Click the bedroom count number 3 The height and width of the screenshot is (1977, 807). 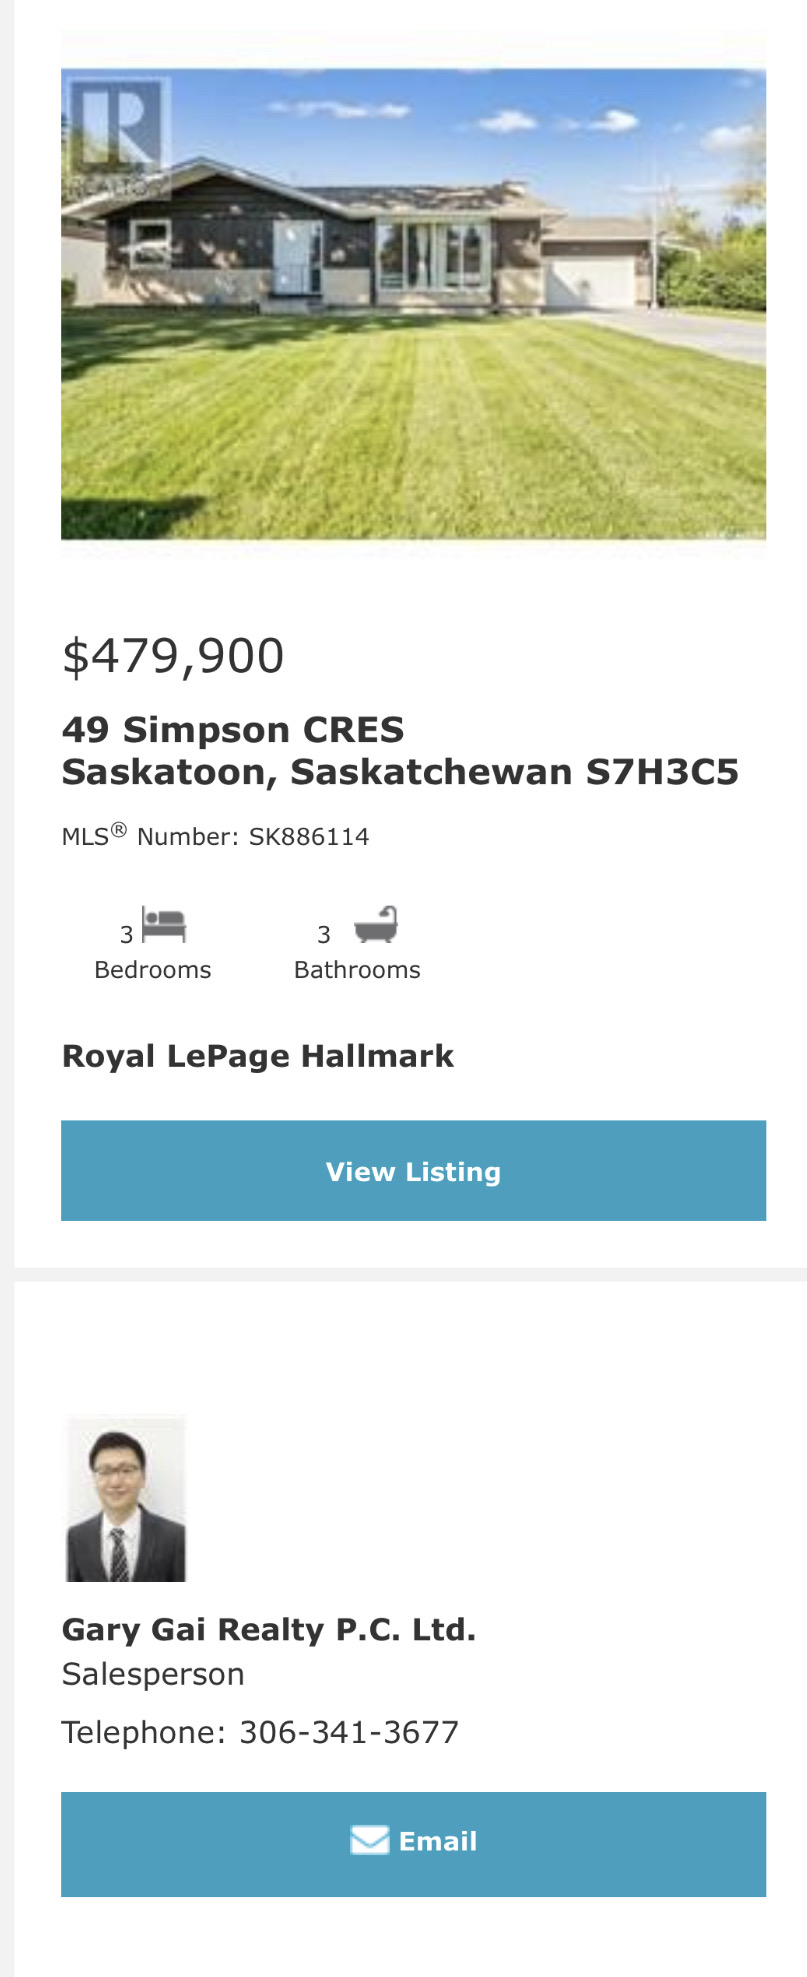coord(127,935)
